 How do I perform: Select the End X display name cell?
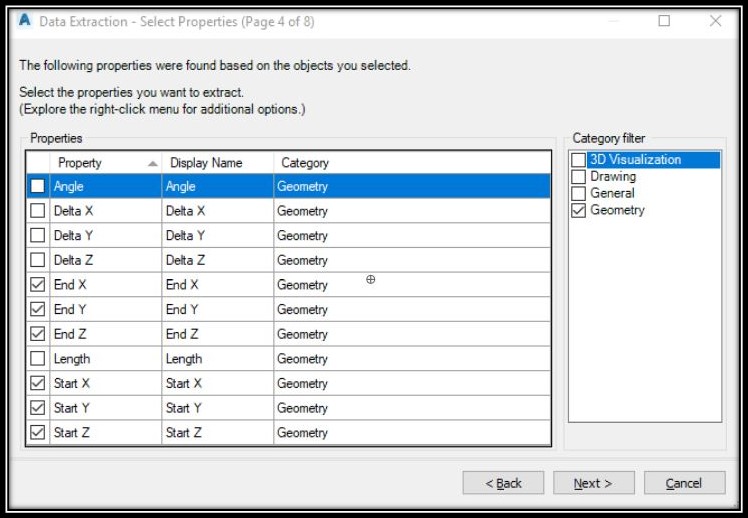(x=218, y=284)
